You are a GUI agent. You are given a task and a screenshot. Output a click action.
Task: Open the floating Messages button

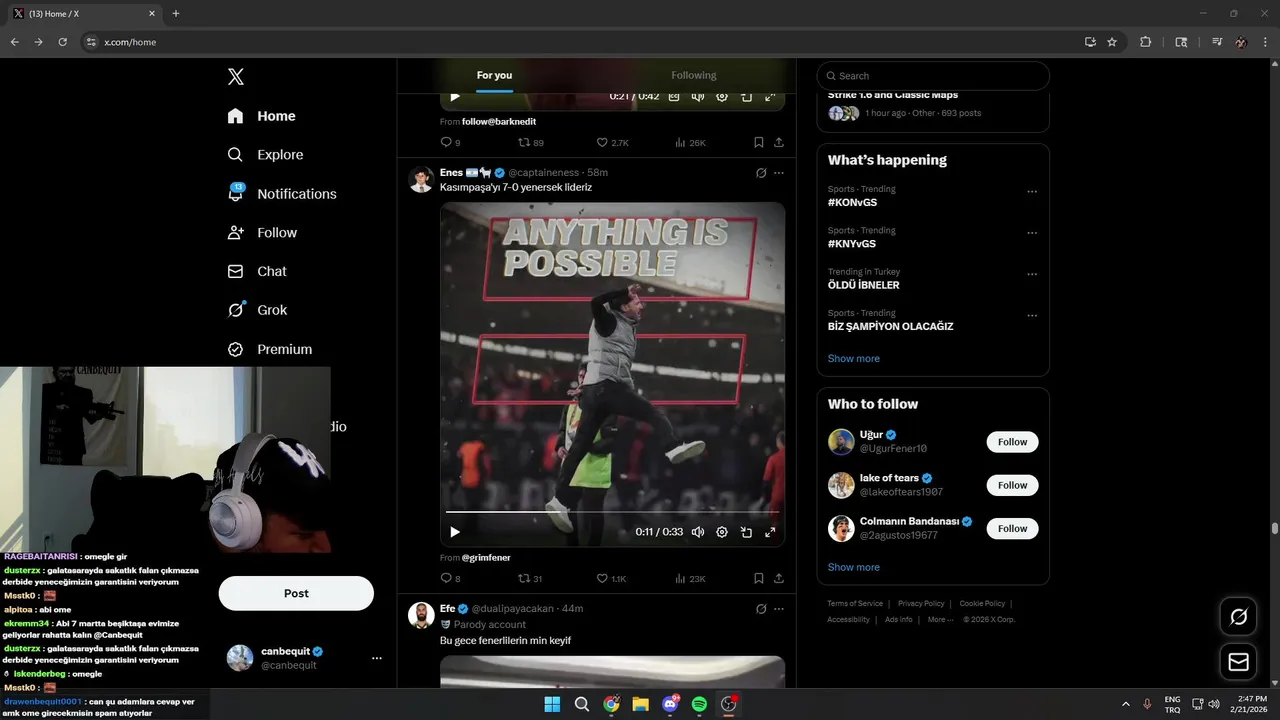(x=1238, y=662)
